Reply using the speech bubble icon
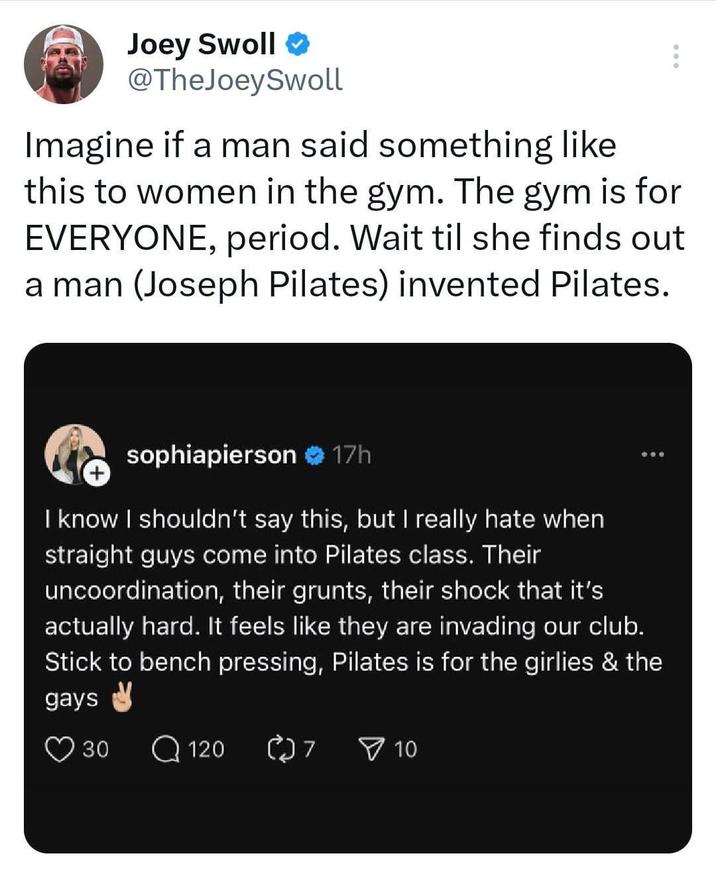716x876 pixels. point(167,748)
